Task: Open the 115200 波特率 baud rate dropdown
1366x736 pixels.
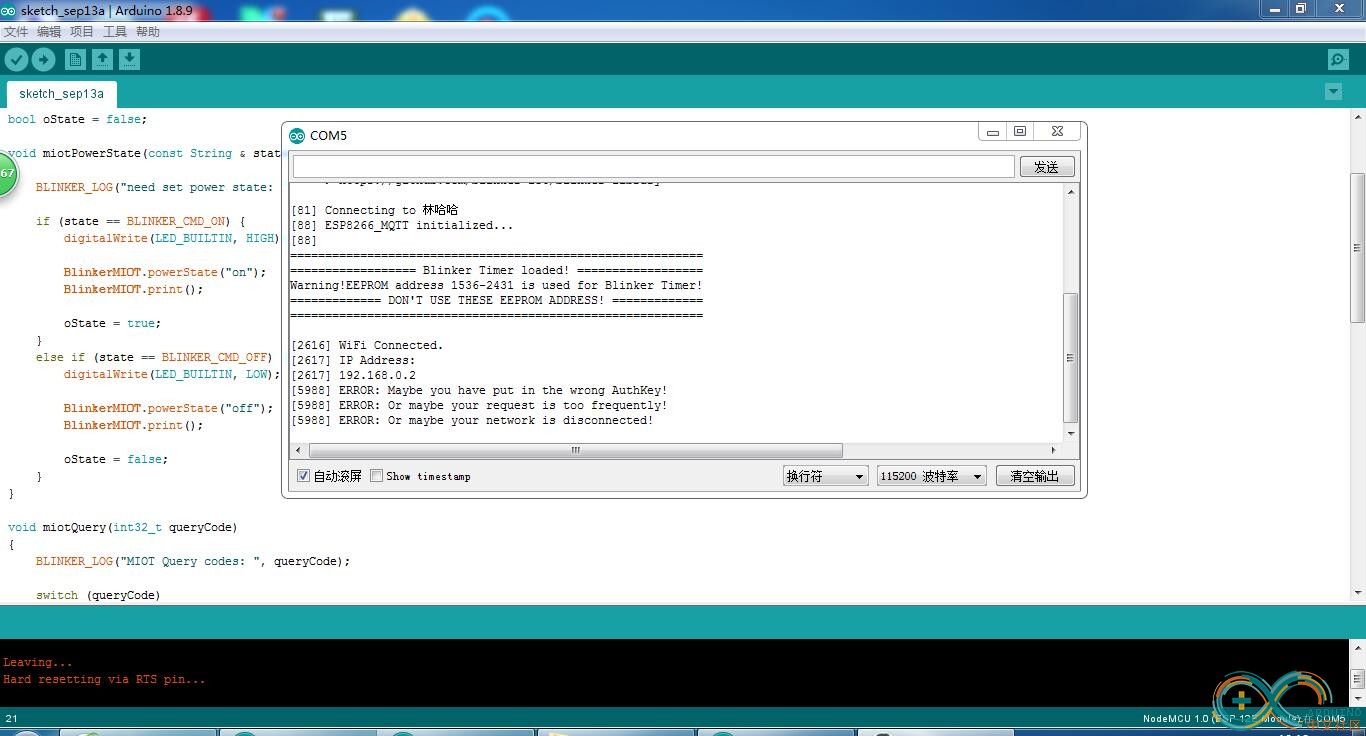Action: (x=932, y=476)
